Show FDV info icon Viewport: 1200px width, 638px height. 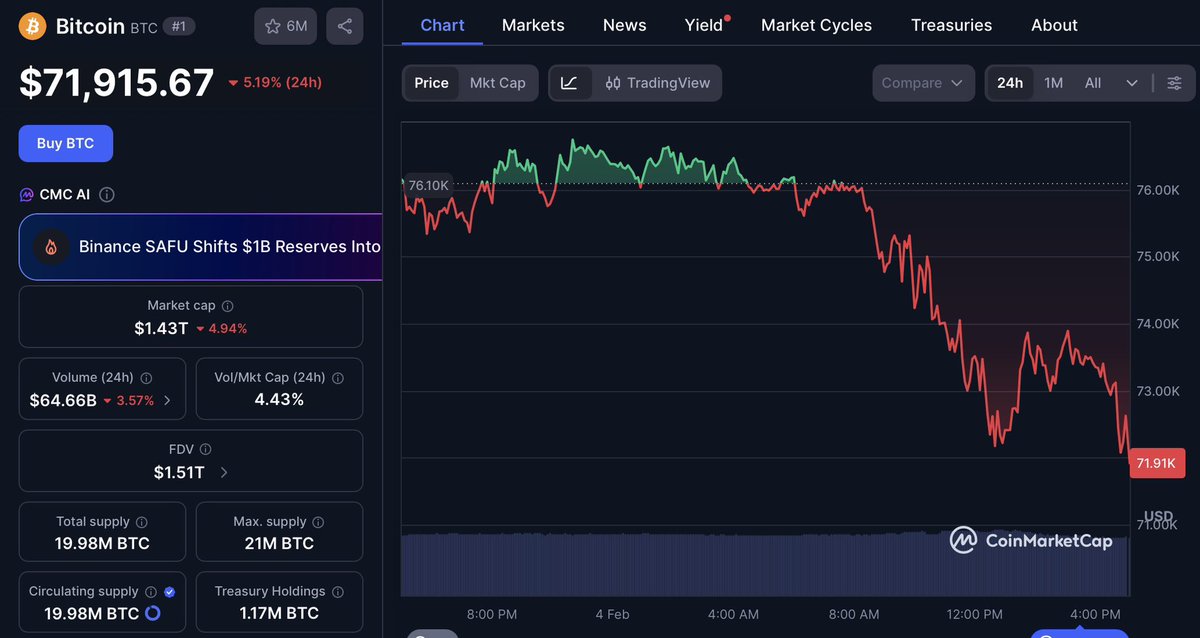pos(205,450)
